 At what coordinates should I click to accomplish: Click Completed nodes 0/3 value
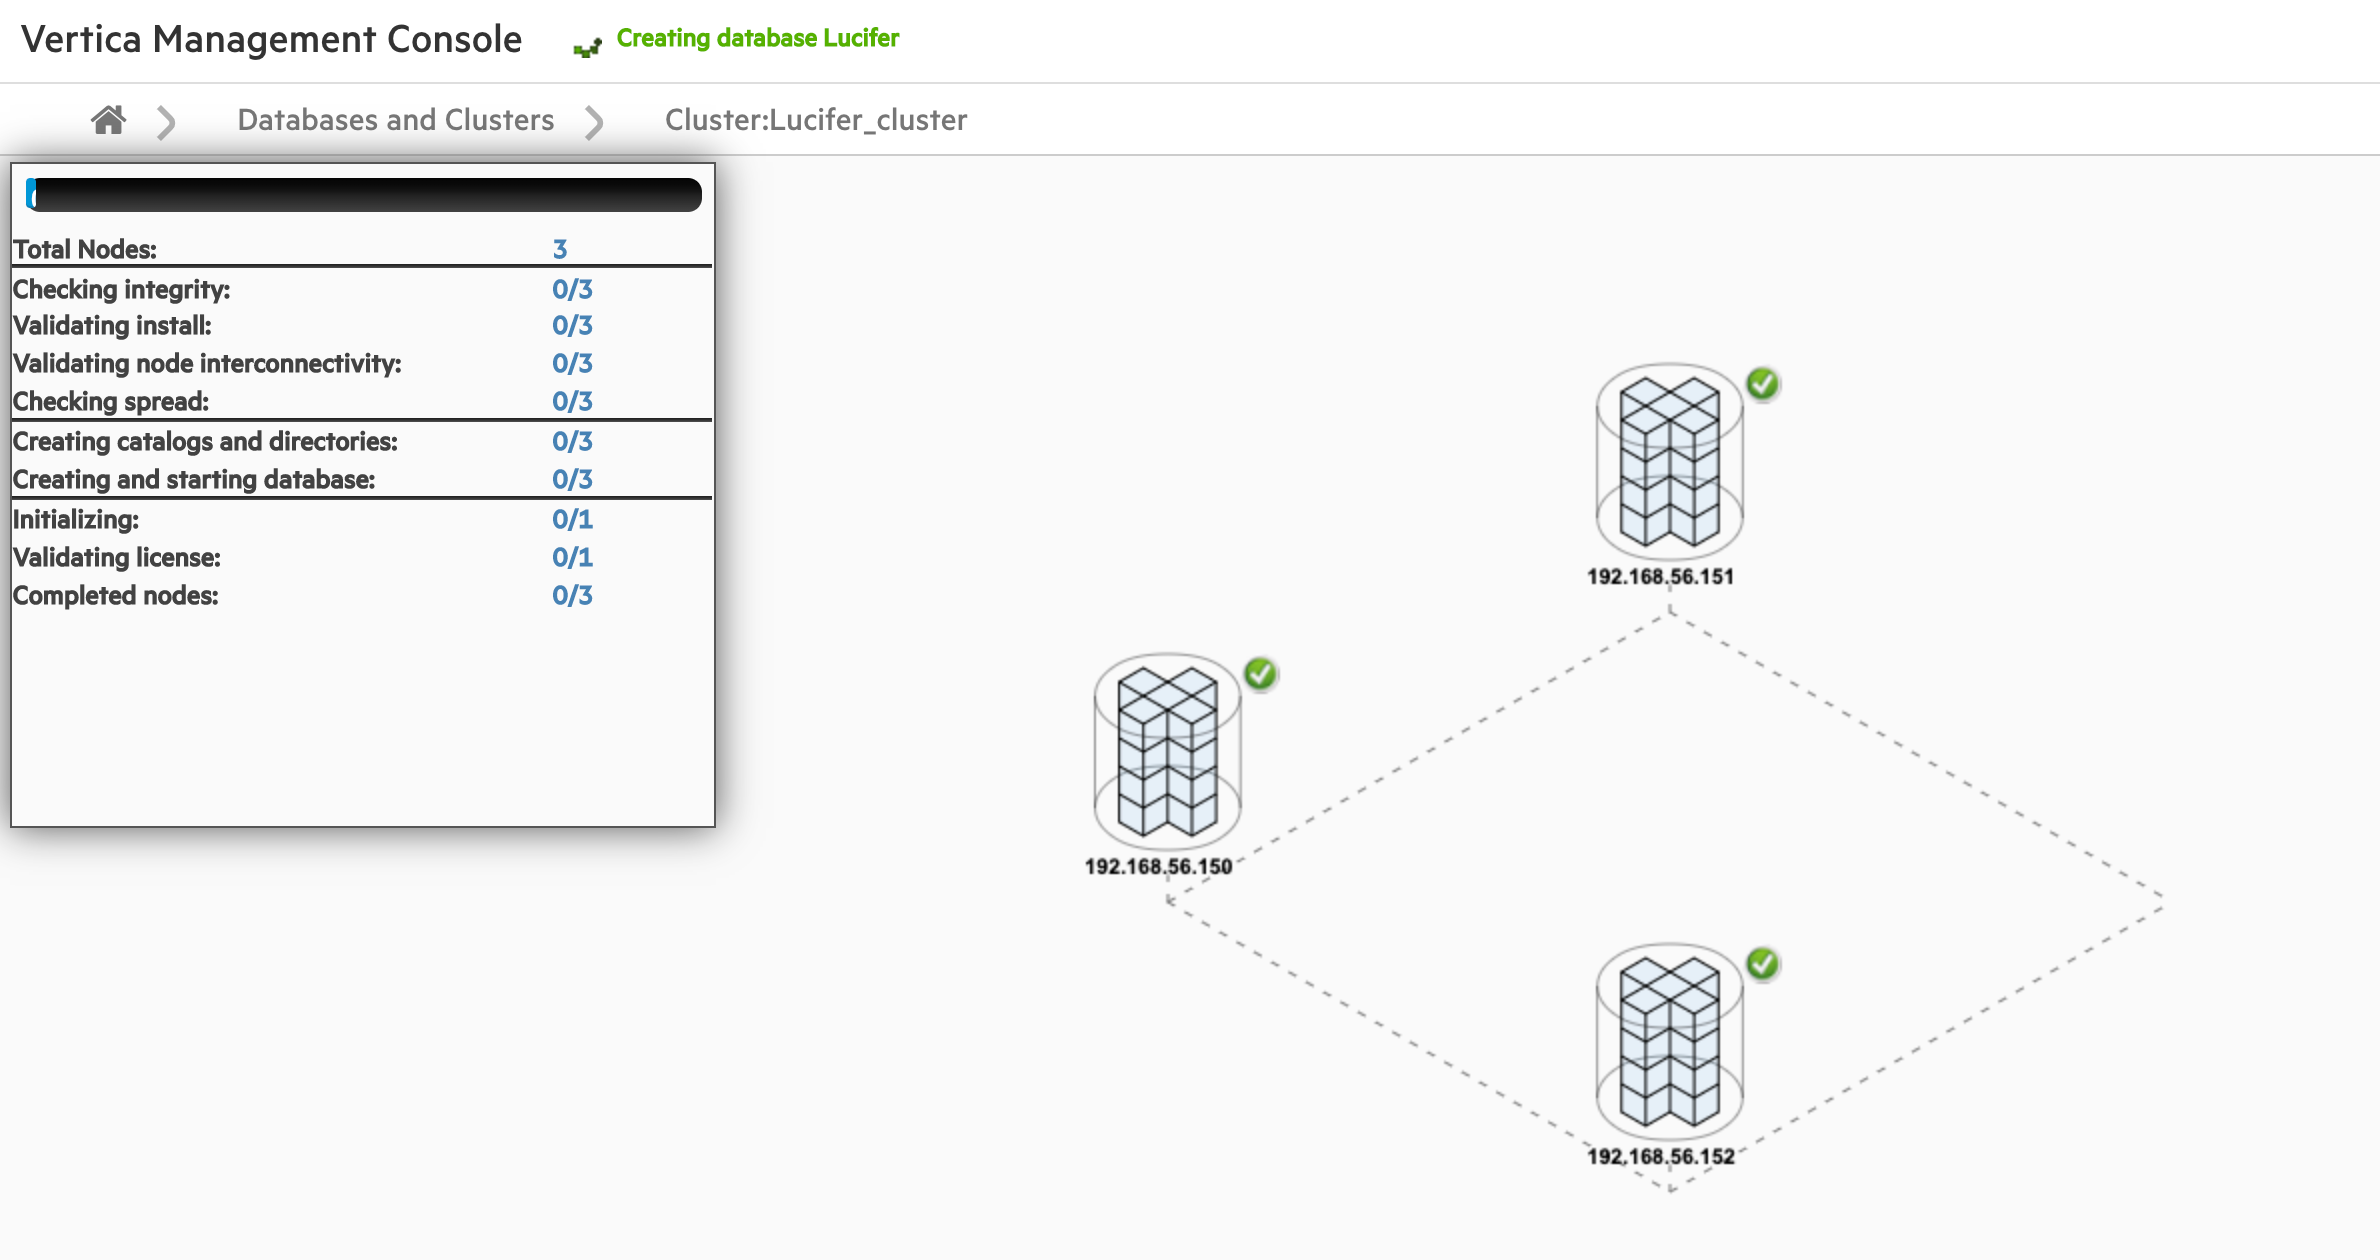[x=572, y=595]
